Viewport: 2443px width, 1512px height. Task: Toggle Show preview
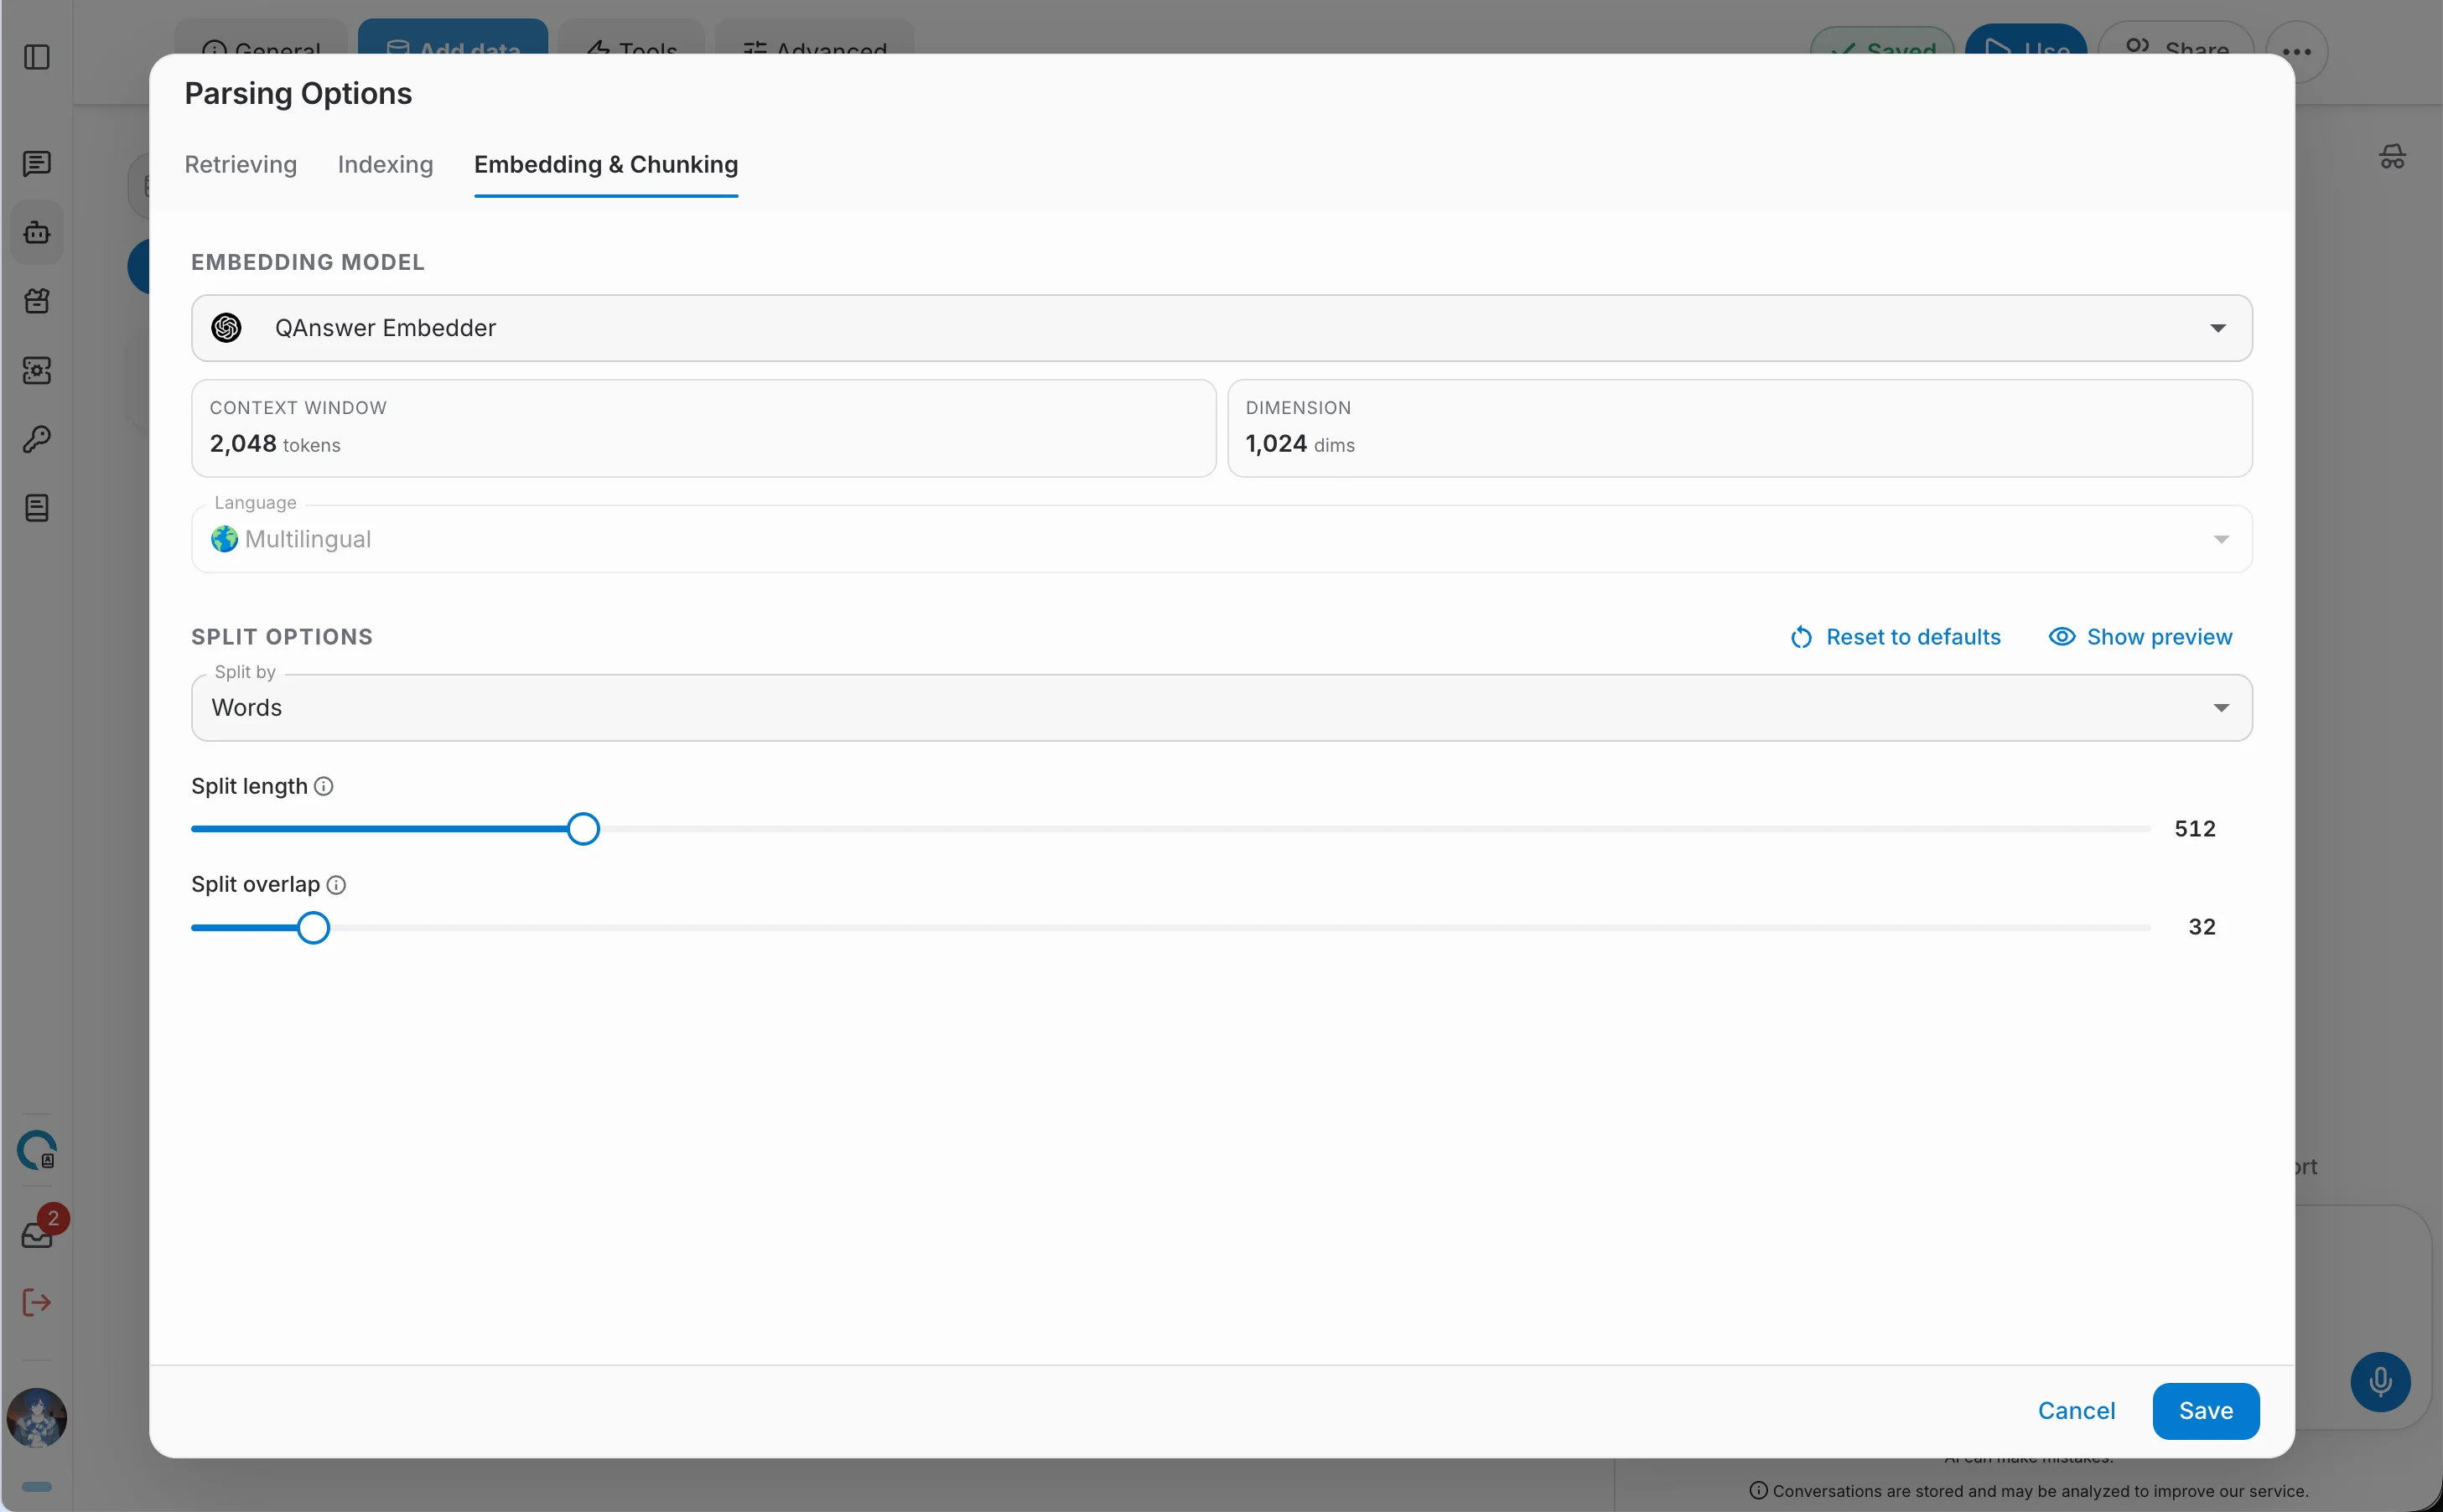click(x=2141, y=638)
